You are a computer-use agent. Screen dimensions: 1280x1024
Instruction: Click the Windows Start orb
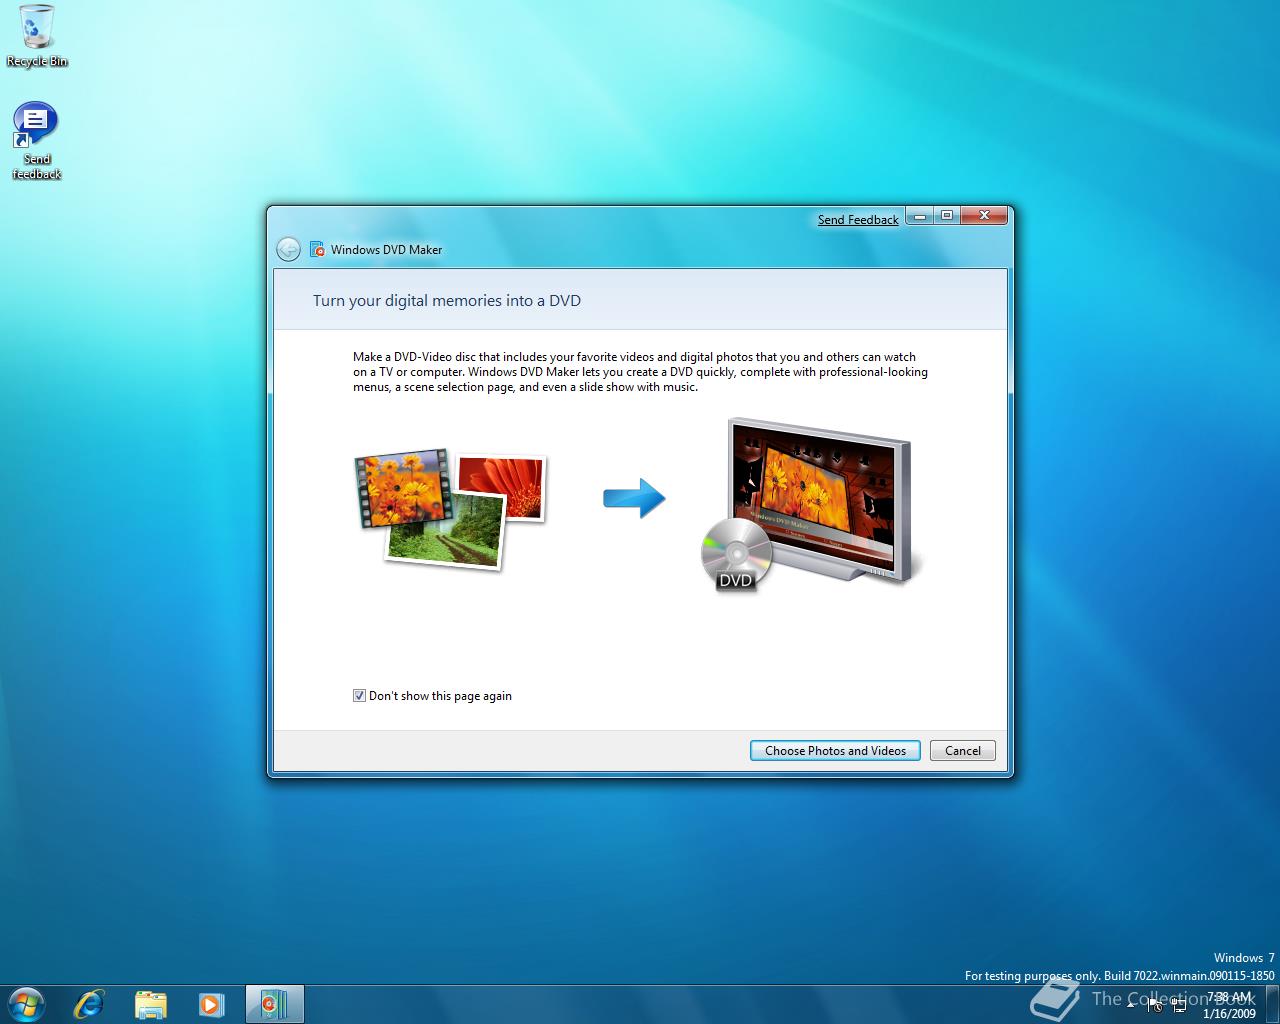[26, 1003]
